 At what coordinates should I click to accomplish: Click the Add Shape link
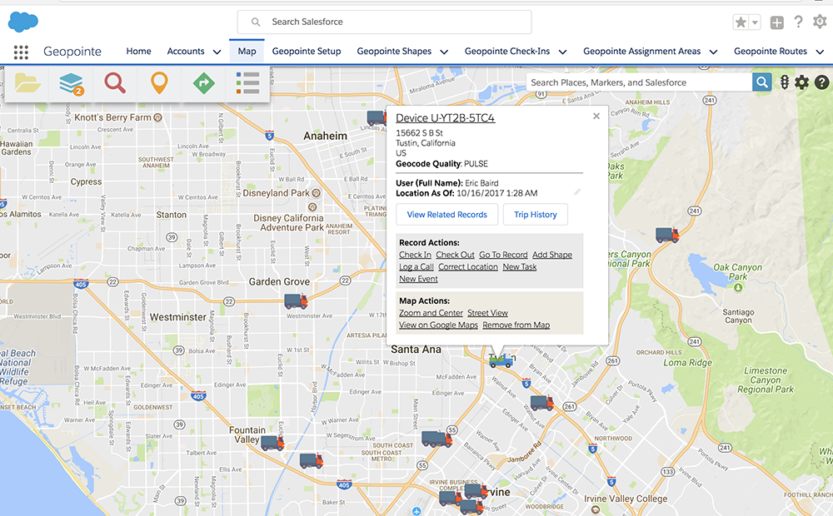click(552, 255)
